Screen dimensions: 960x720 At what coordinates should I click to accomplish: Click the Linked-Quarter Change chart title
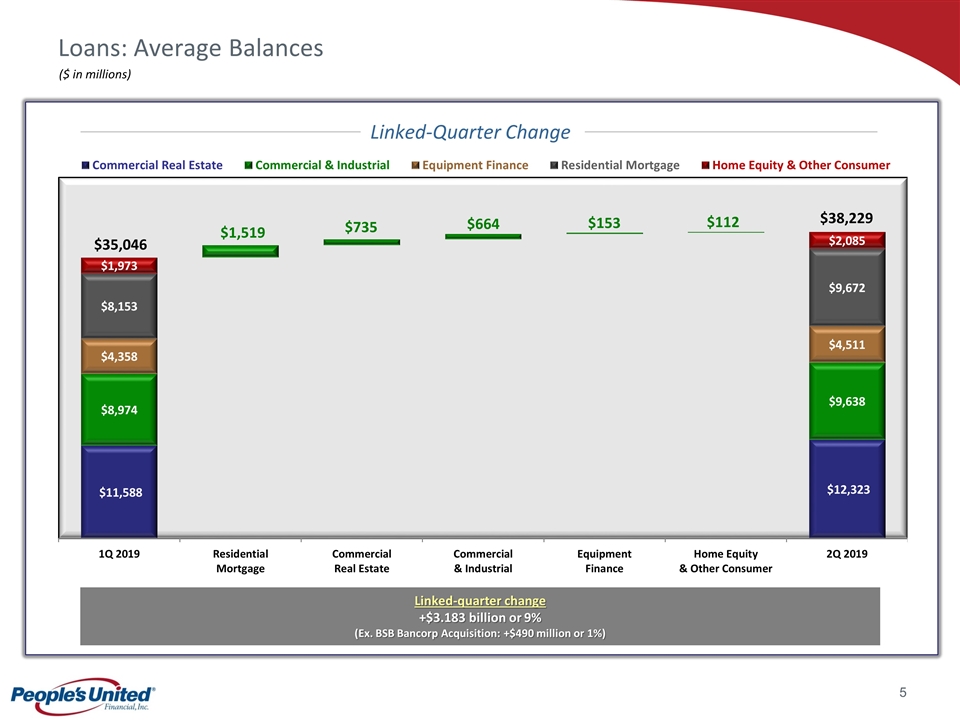coord(470,132)
